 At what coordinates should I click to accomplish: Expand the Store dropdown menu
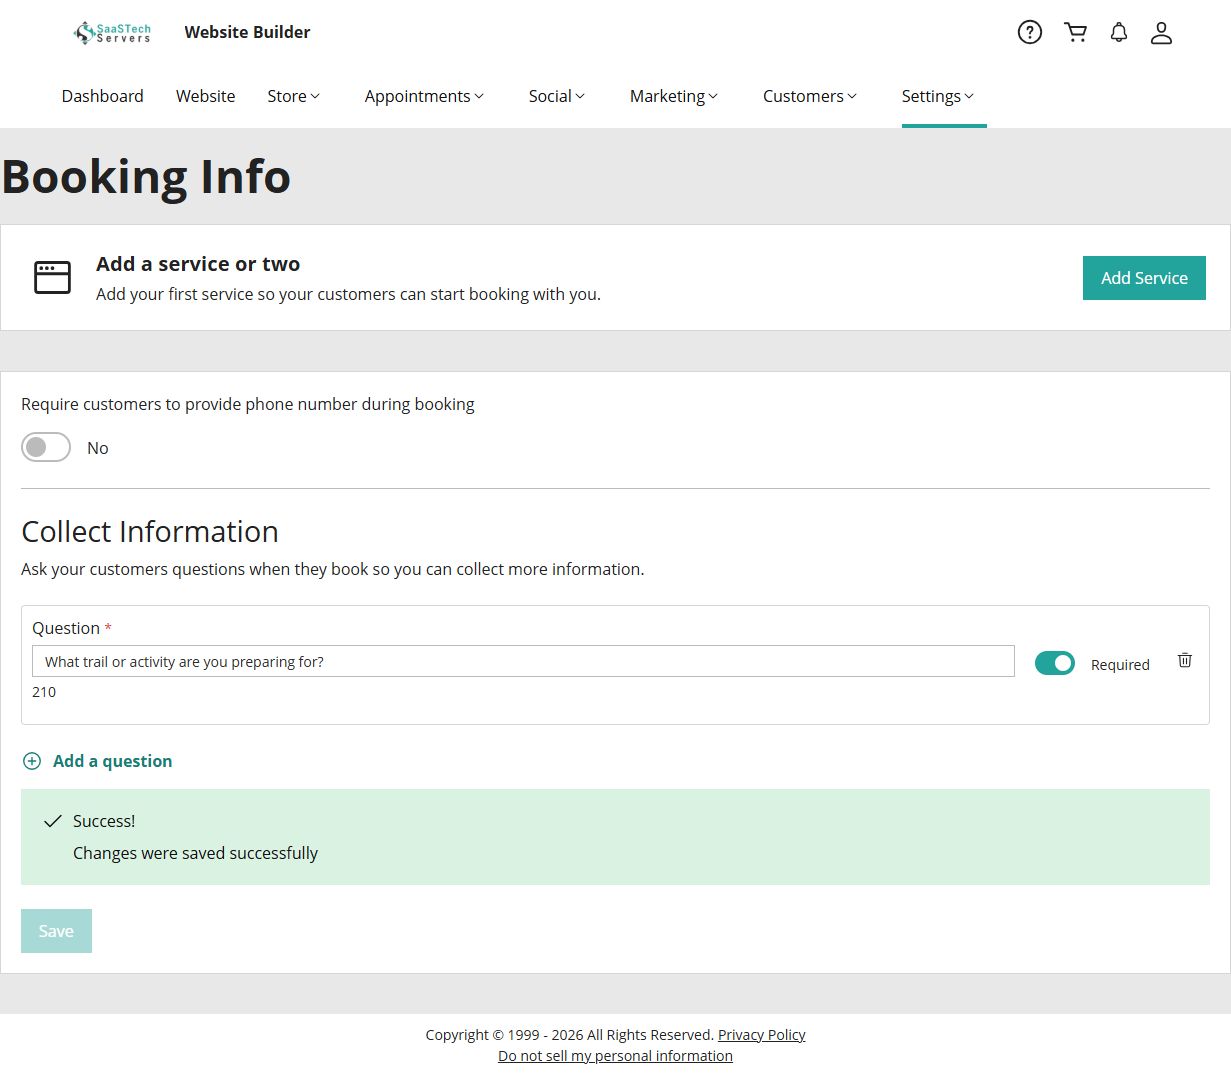click(293, 96)
